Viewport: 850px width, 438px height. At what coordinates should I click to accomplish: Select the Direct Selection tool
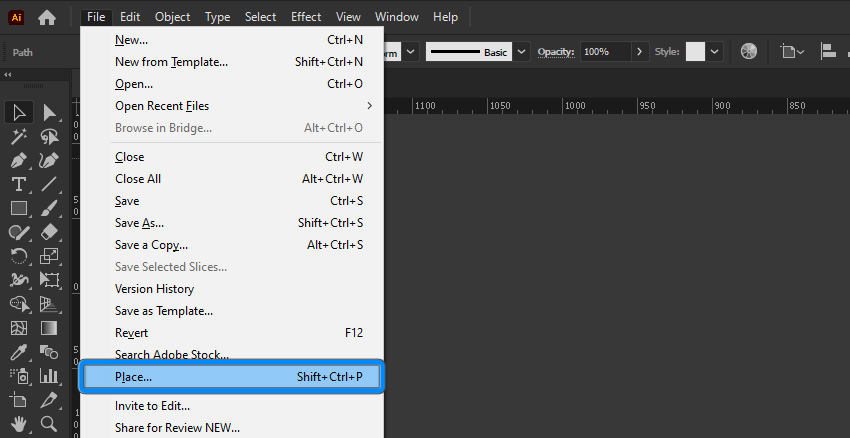(x=49, y=113)
